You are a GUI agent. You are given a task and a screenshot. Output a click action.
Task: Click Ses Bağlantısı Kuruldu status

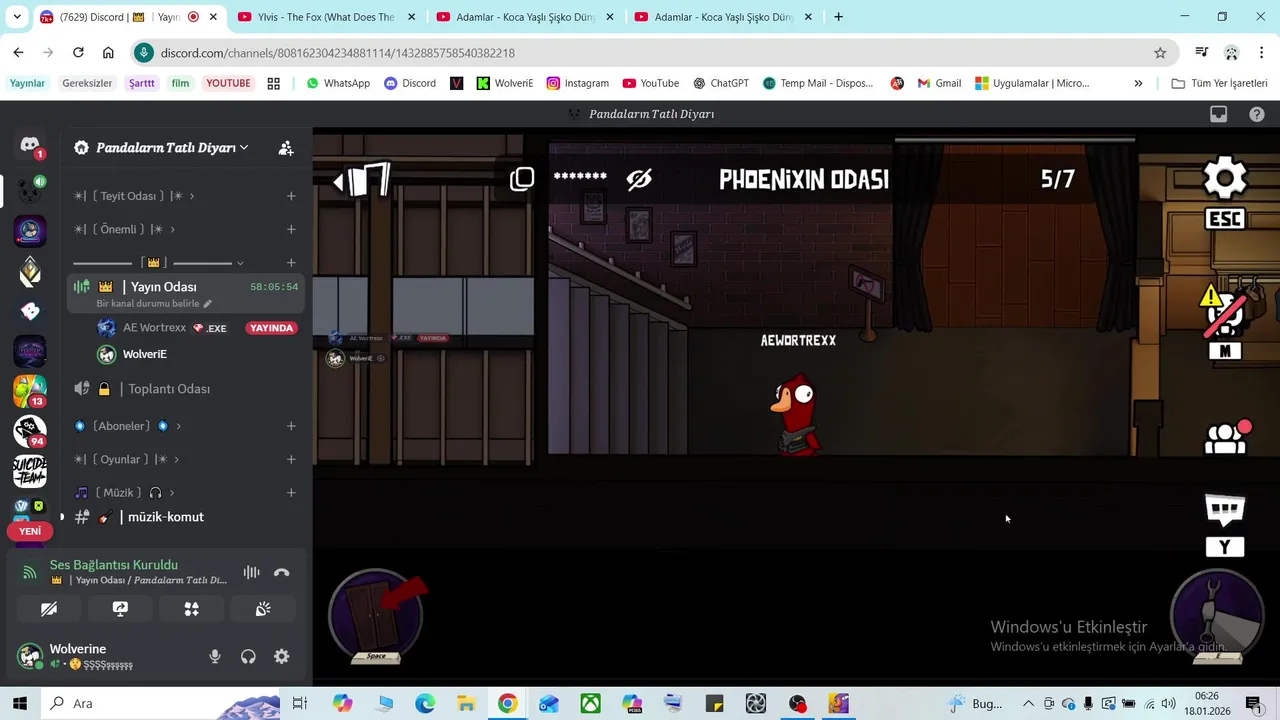(114, 565)
